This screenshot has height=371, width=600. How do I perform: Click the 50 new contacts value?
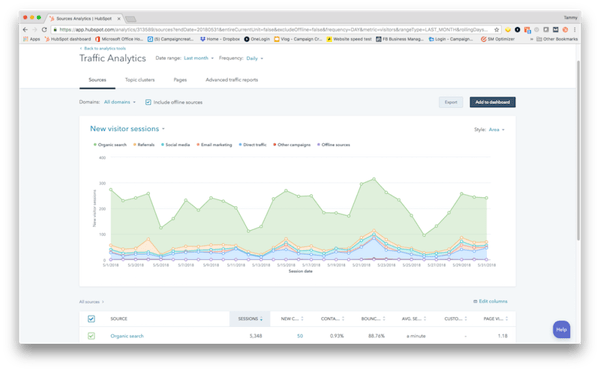coord(300,336)
